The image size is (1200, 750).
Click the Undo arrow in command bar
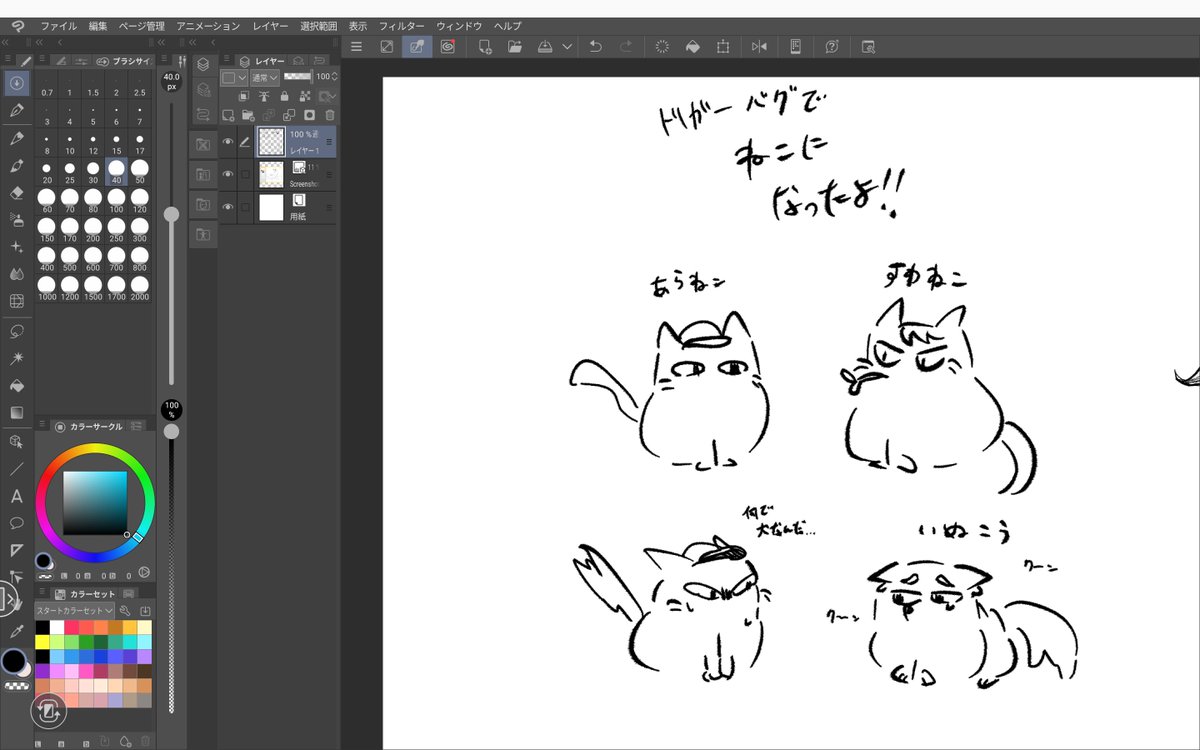[595, 46]
